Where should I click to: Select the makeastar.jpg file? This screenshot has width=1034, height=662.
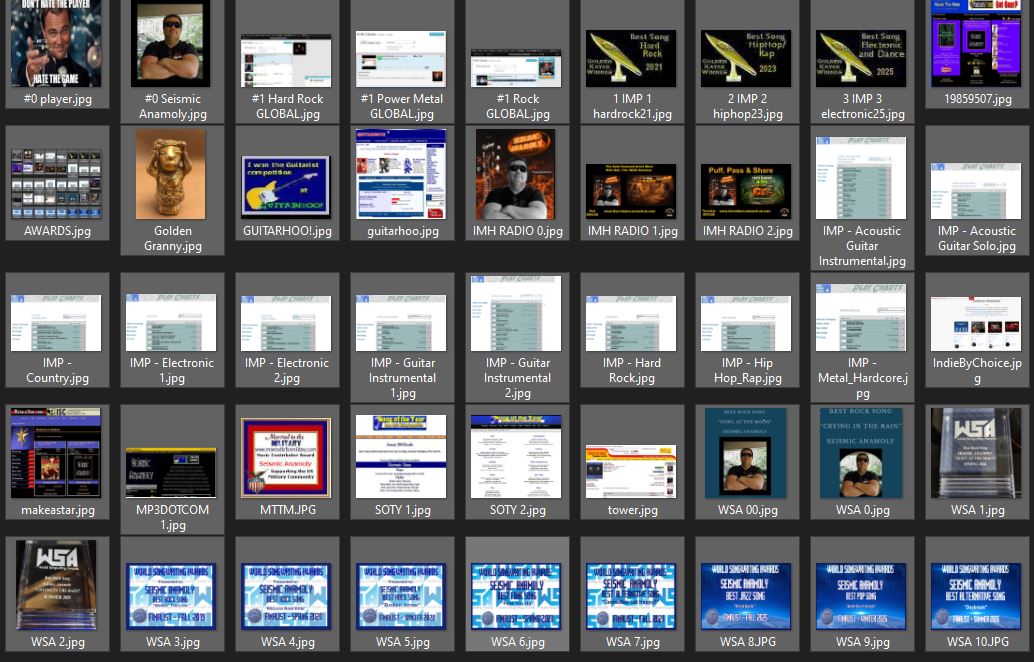[x=57, y=452]
